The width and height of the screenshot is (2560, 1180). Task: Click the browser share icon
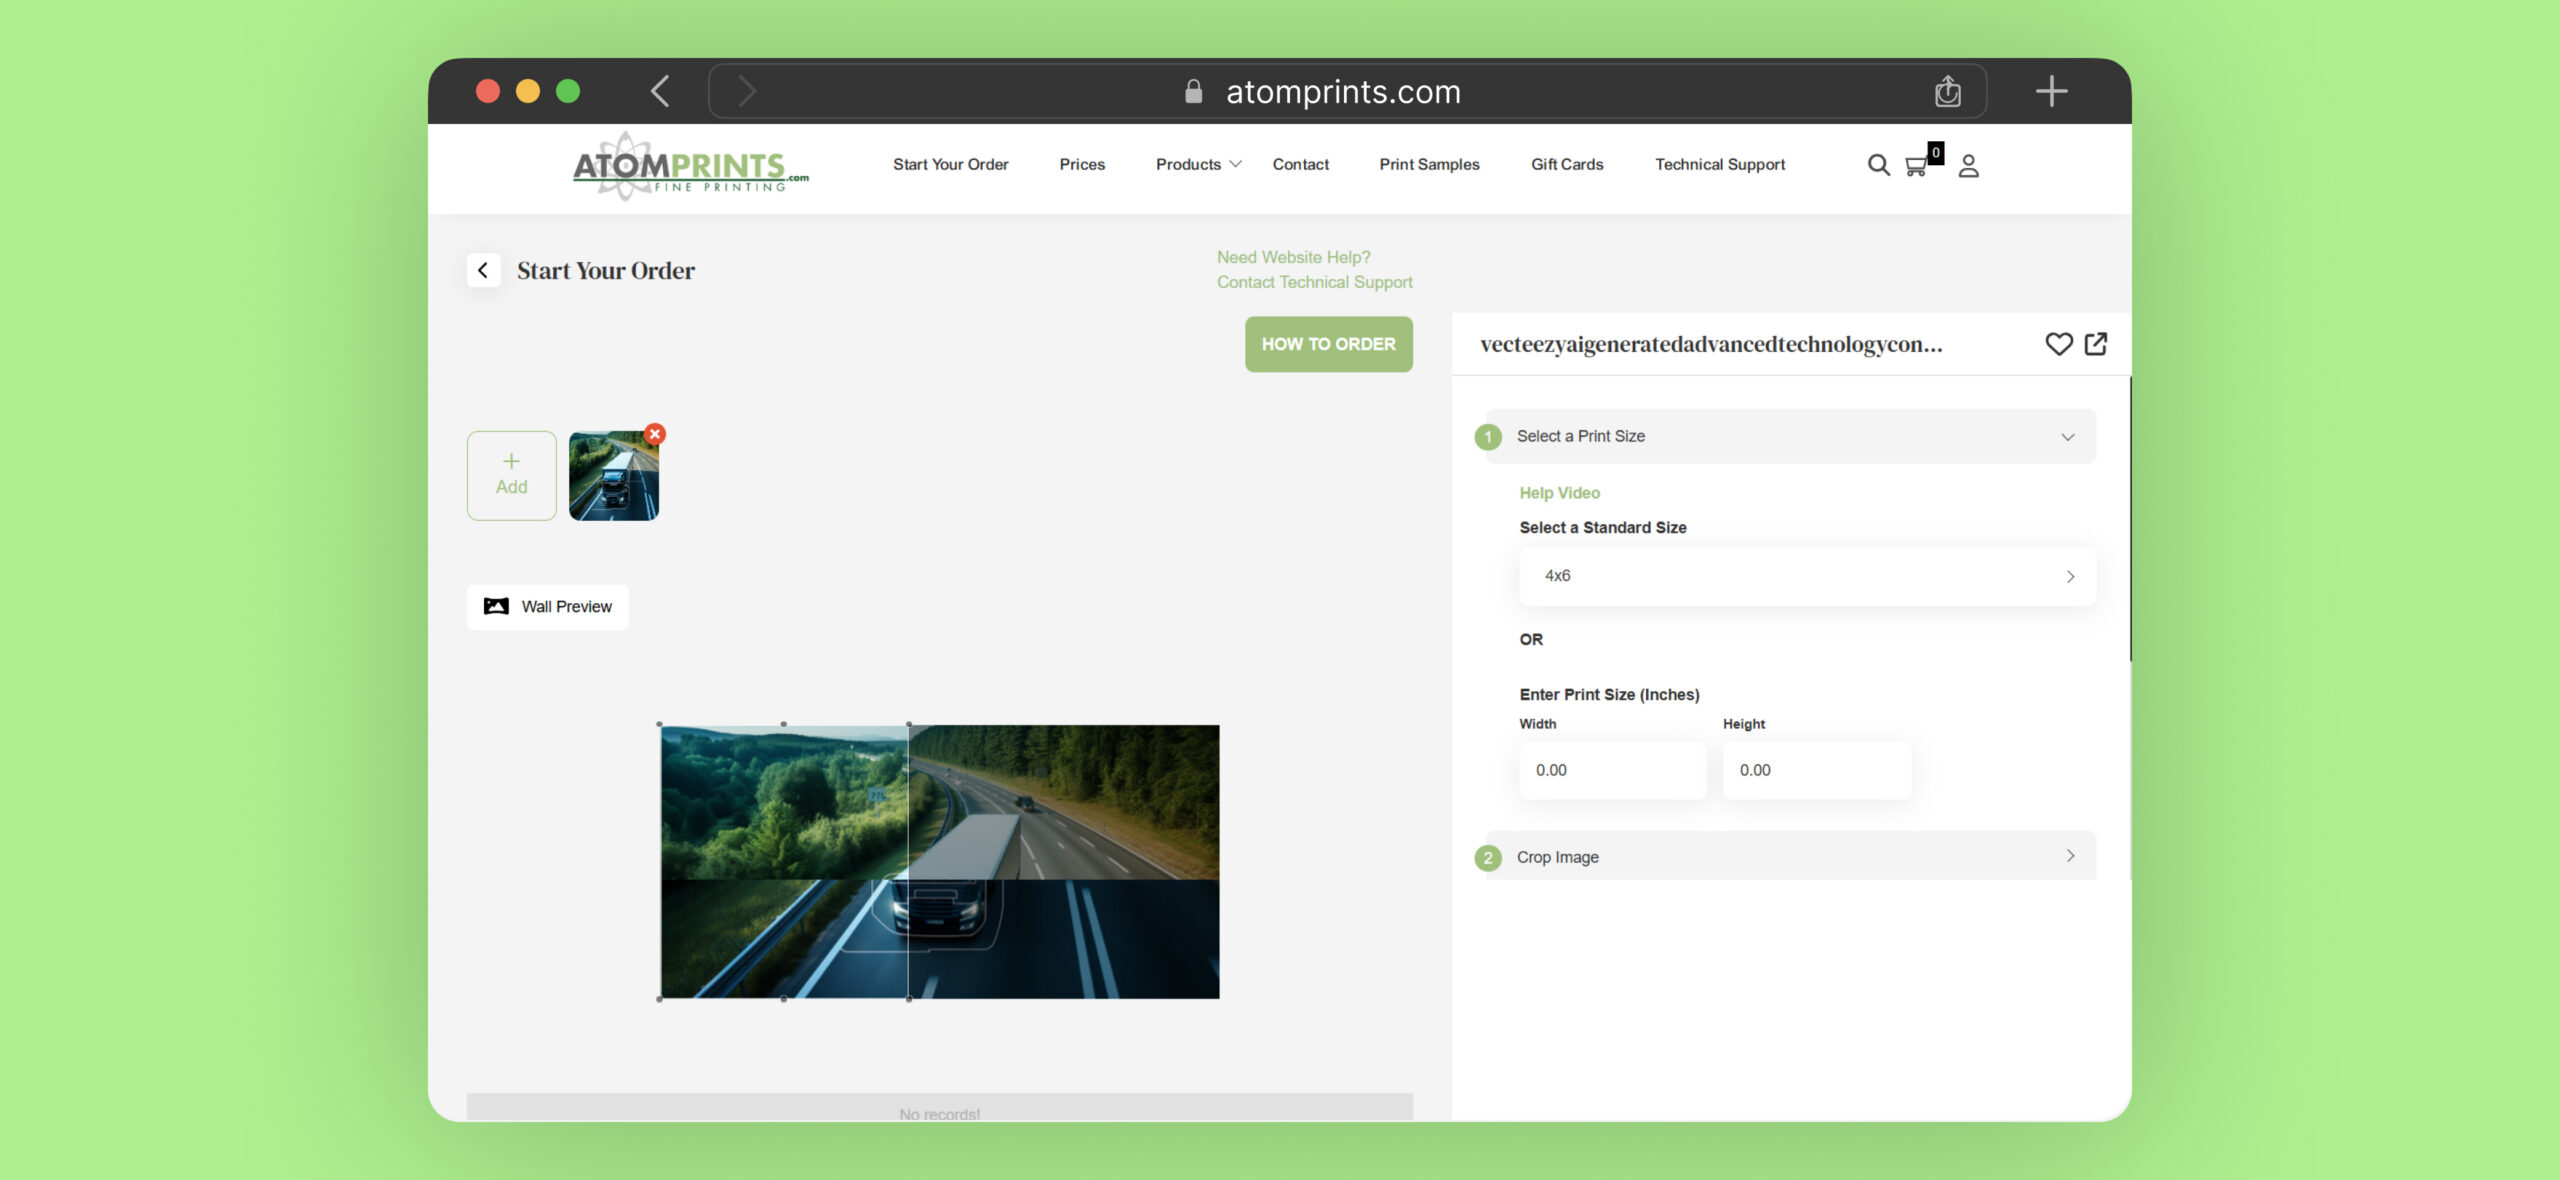click(1947, 92)
